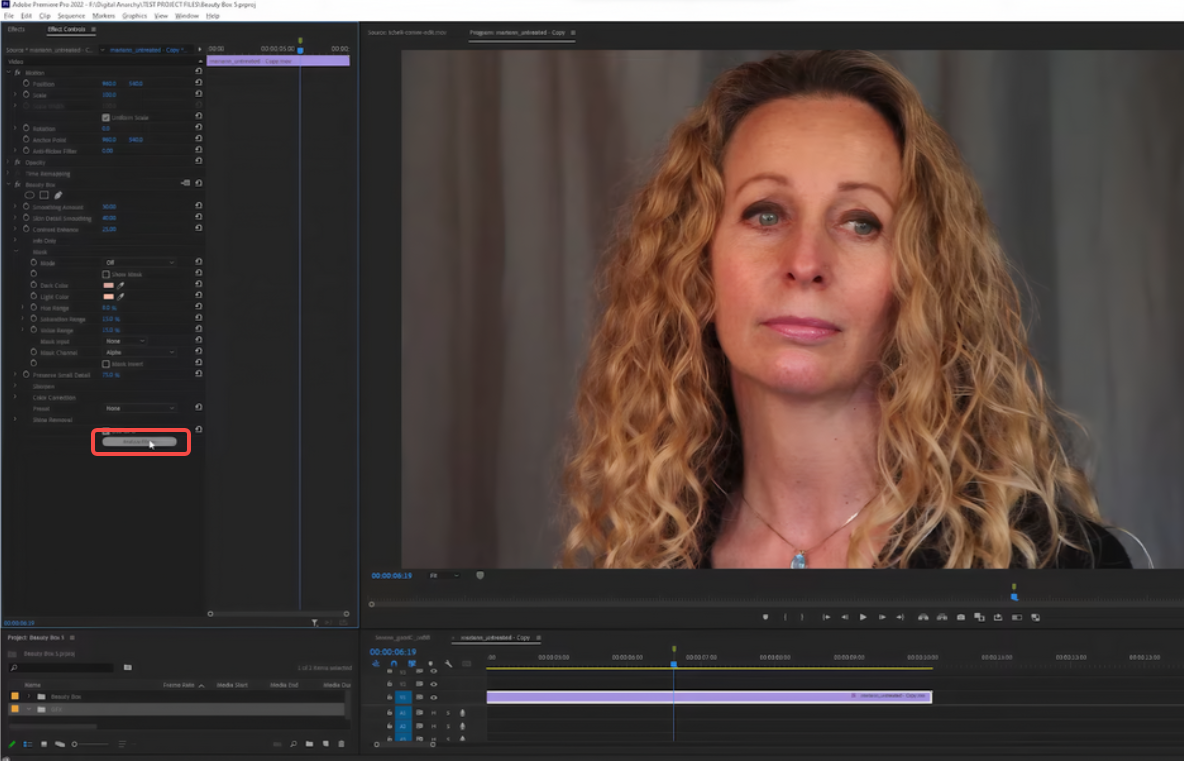The image size is (1184, 761).
Task: Toggle V1 track output eye icon
Action: (433, 698)
